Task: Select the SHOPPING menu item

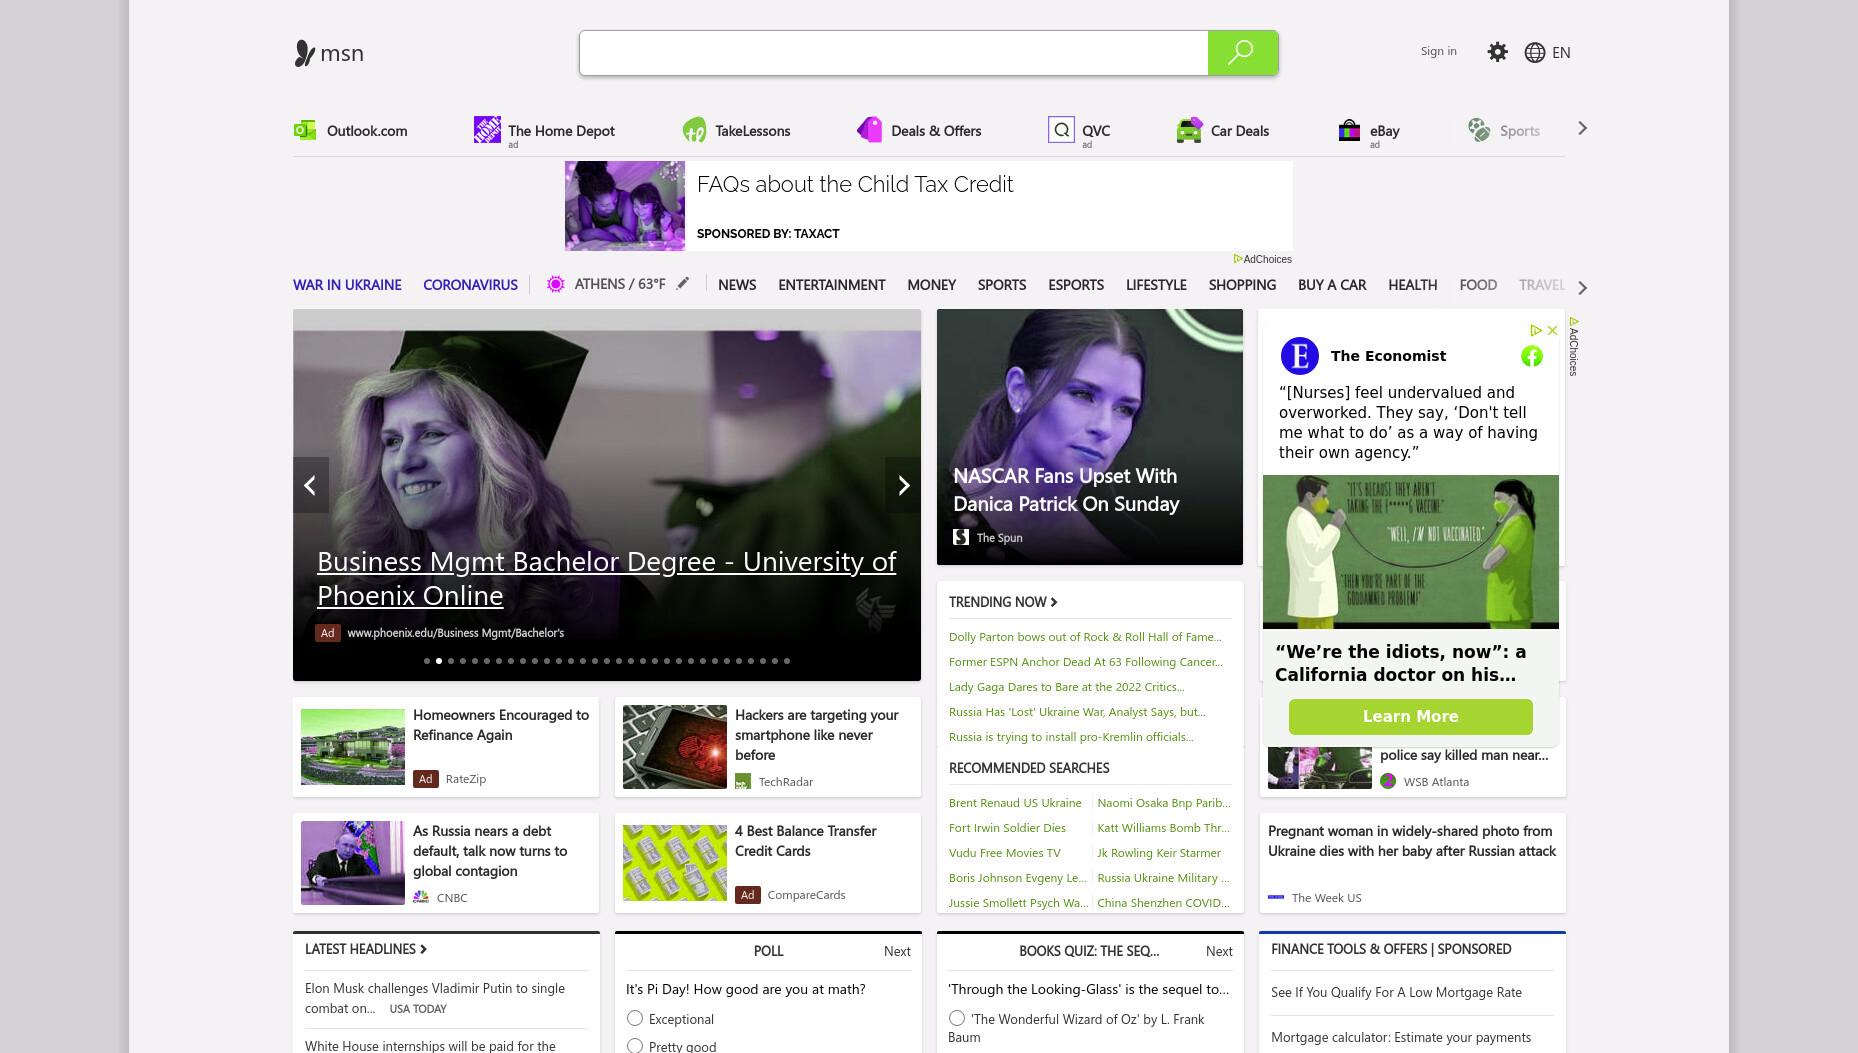Action: [1242, 285]
